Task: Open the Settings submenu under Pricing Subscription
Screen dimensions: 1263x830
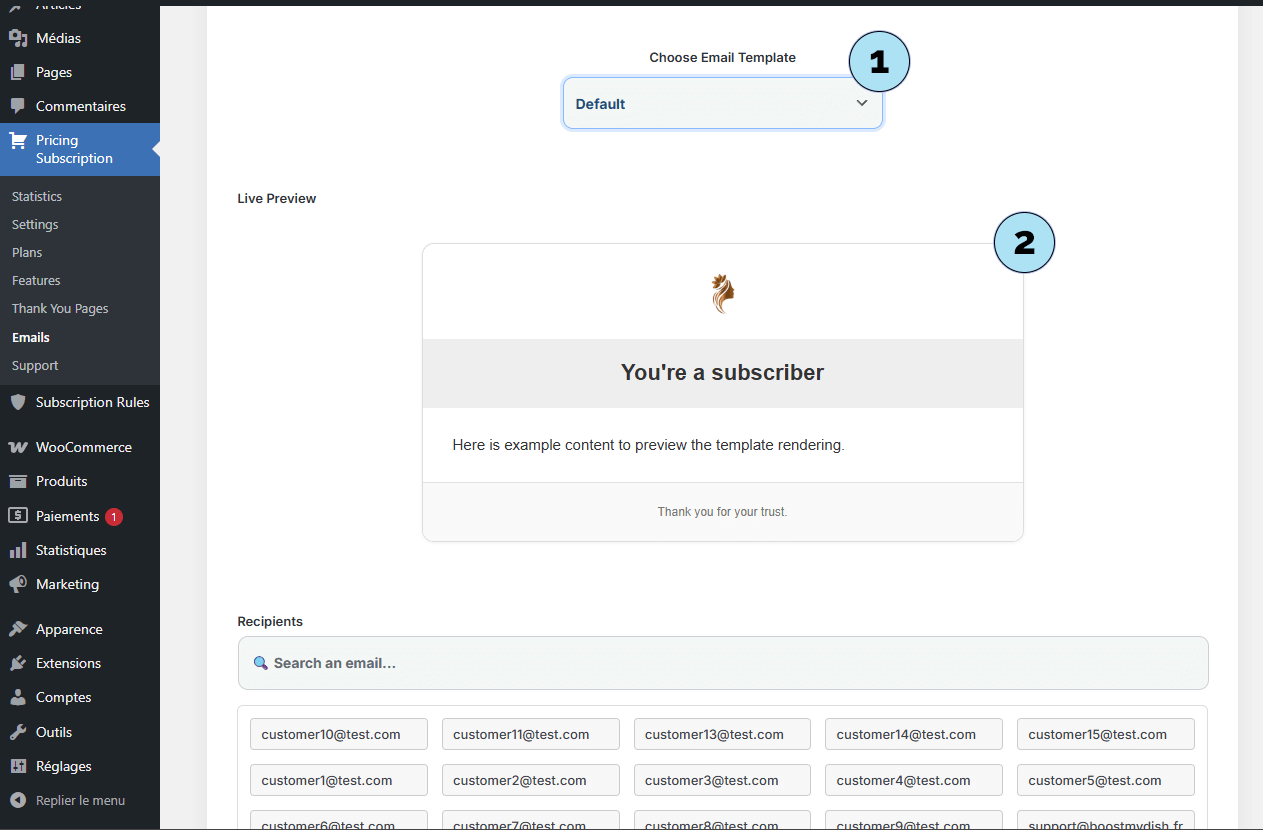Action: point(35,225)
